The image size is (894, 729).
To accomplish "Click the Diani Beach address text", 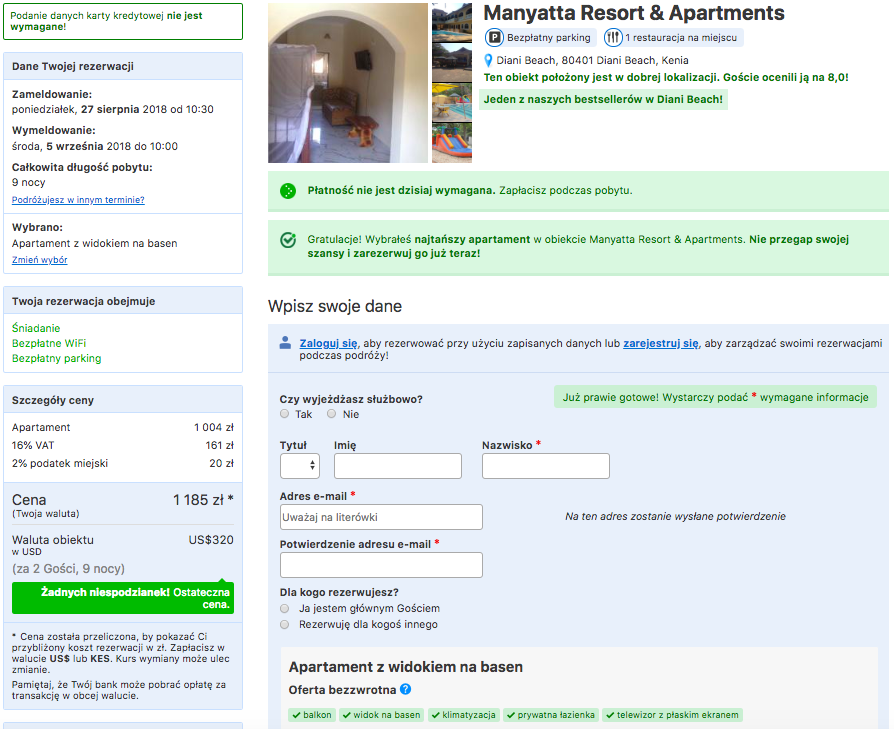I will pos(592,60).
